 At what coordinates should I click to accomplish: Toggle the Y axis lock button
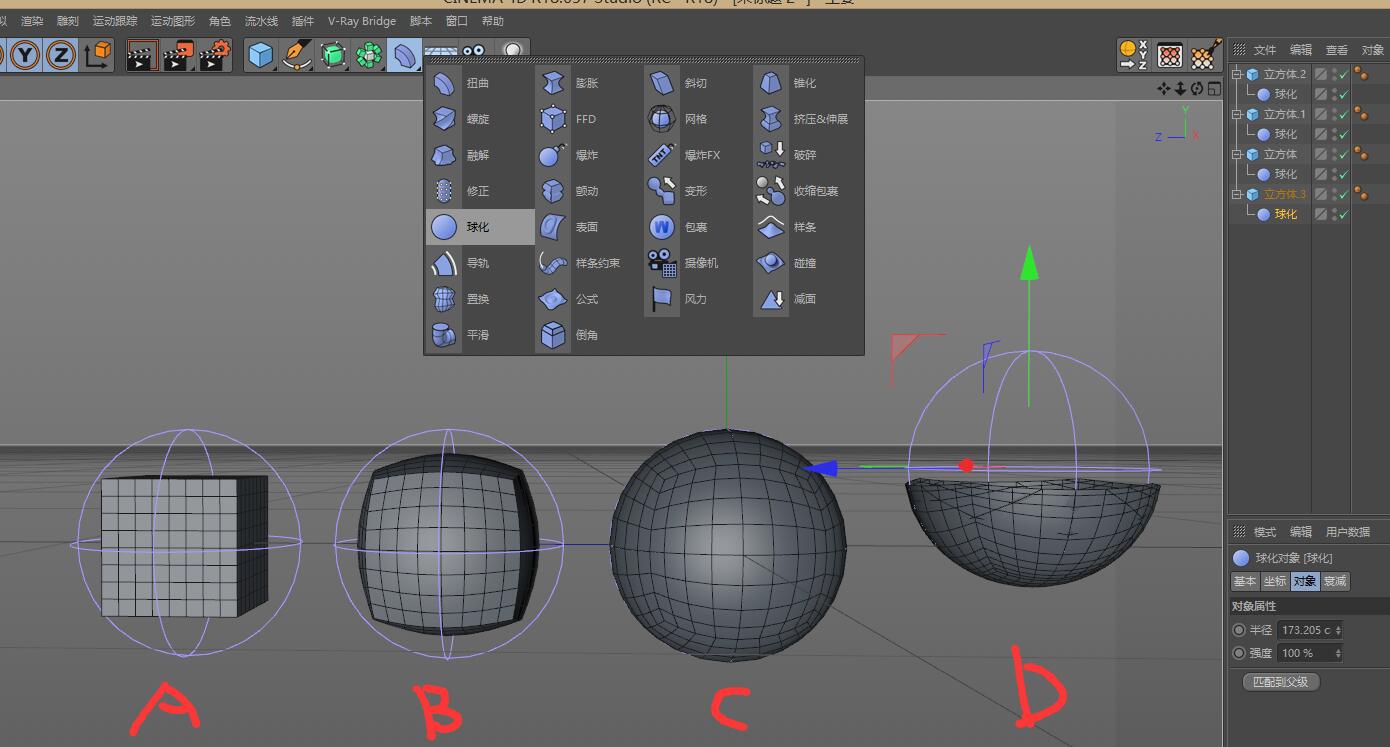(25, 55)
